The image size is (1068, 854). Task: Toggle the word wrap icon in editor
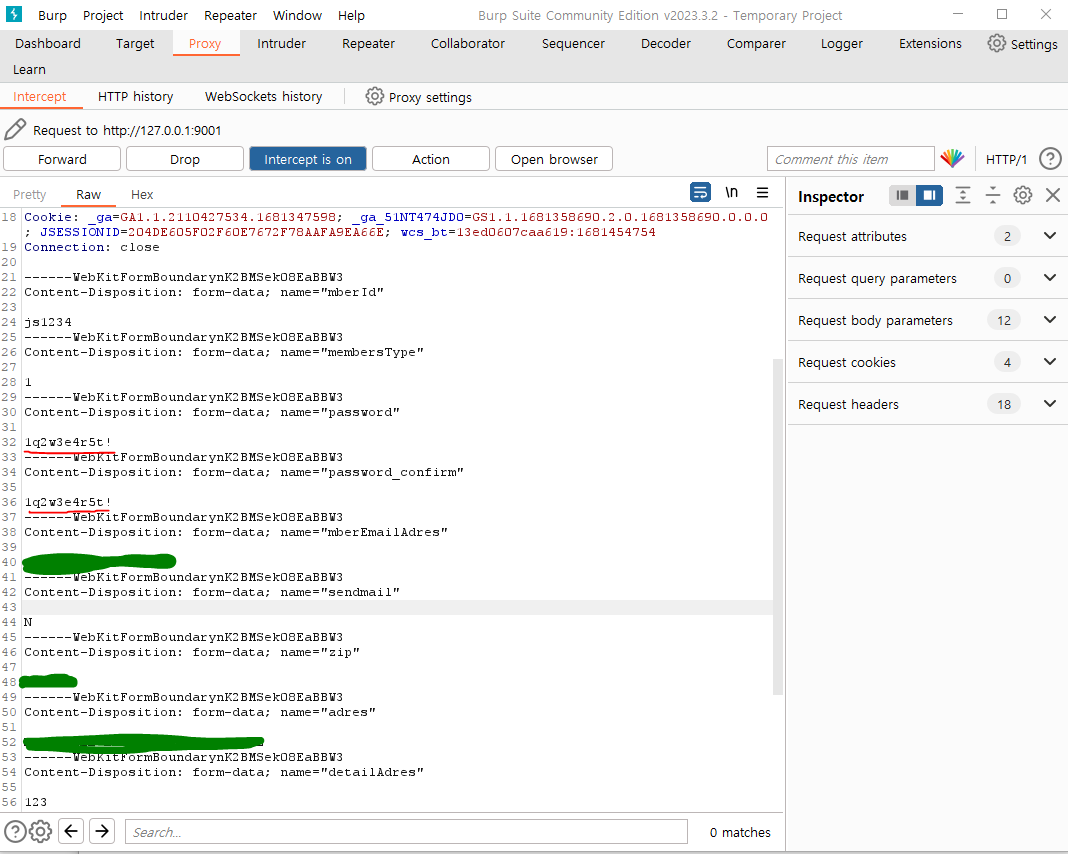(700, 193)
